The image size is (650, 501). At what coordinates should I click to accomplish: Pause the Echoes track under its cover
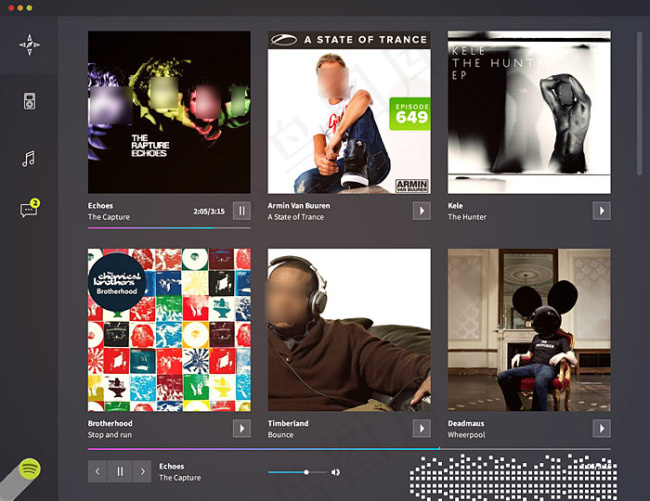point(242,211)
